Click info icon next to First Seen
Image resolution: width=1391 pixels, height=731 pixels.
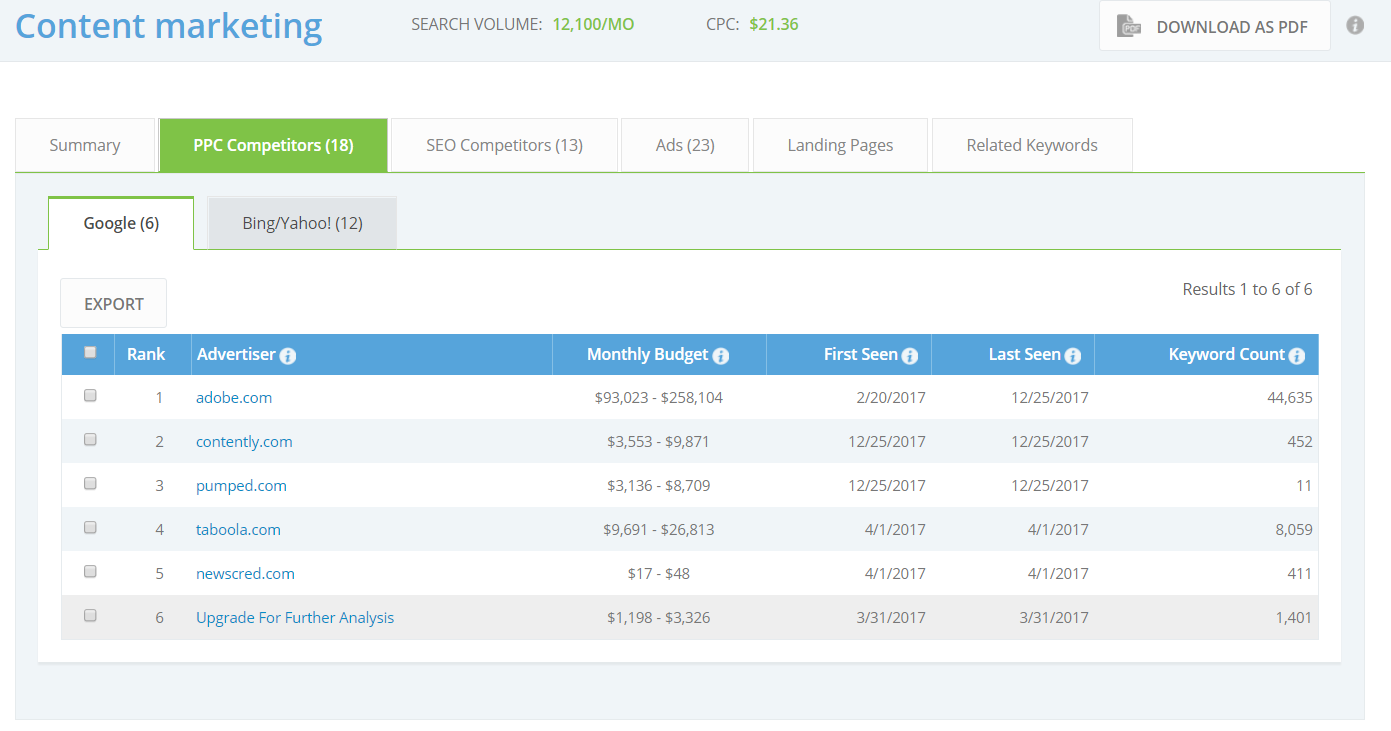909,356
